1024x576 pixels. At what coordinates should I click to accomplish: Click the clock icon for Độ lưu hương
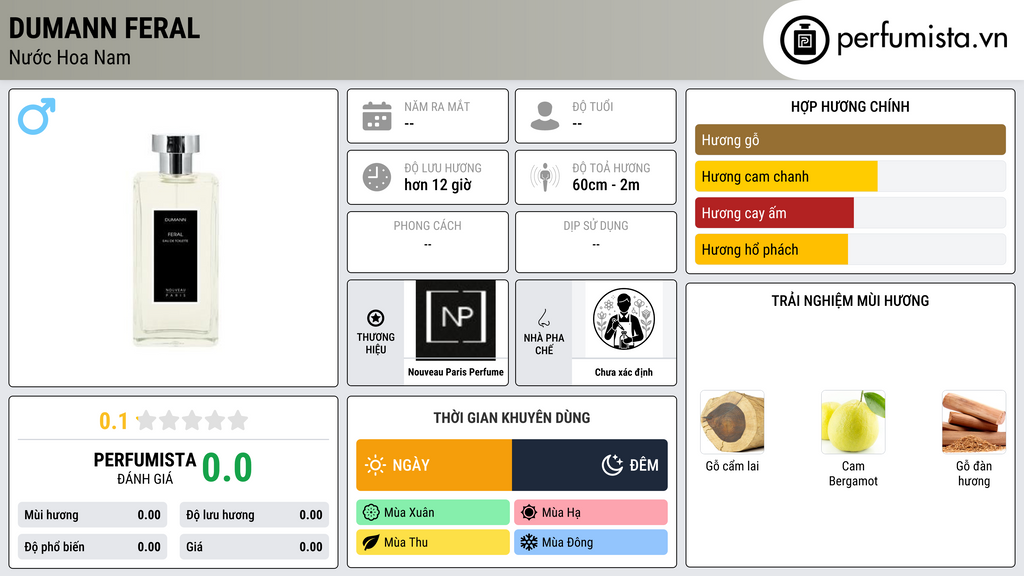pyautogui.click(x=377, y=177)
